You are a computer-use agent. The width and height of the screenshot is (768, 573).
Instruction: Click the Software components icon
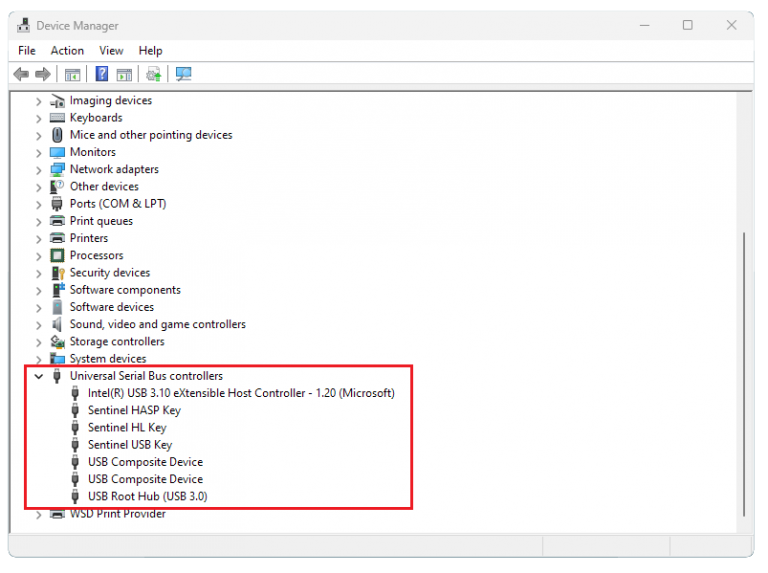[58, 289]
